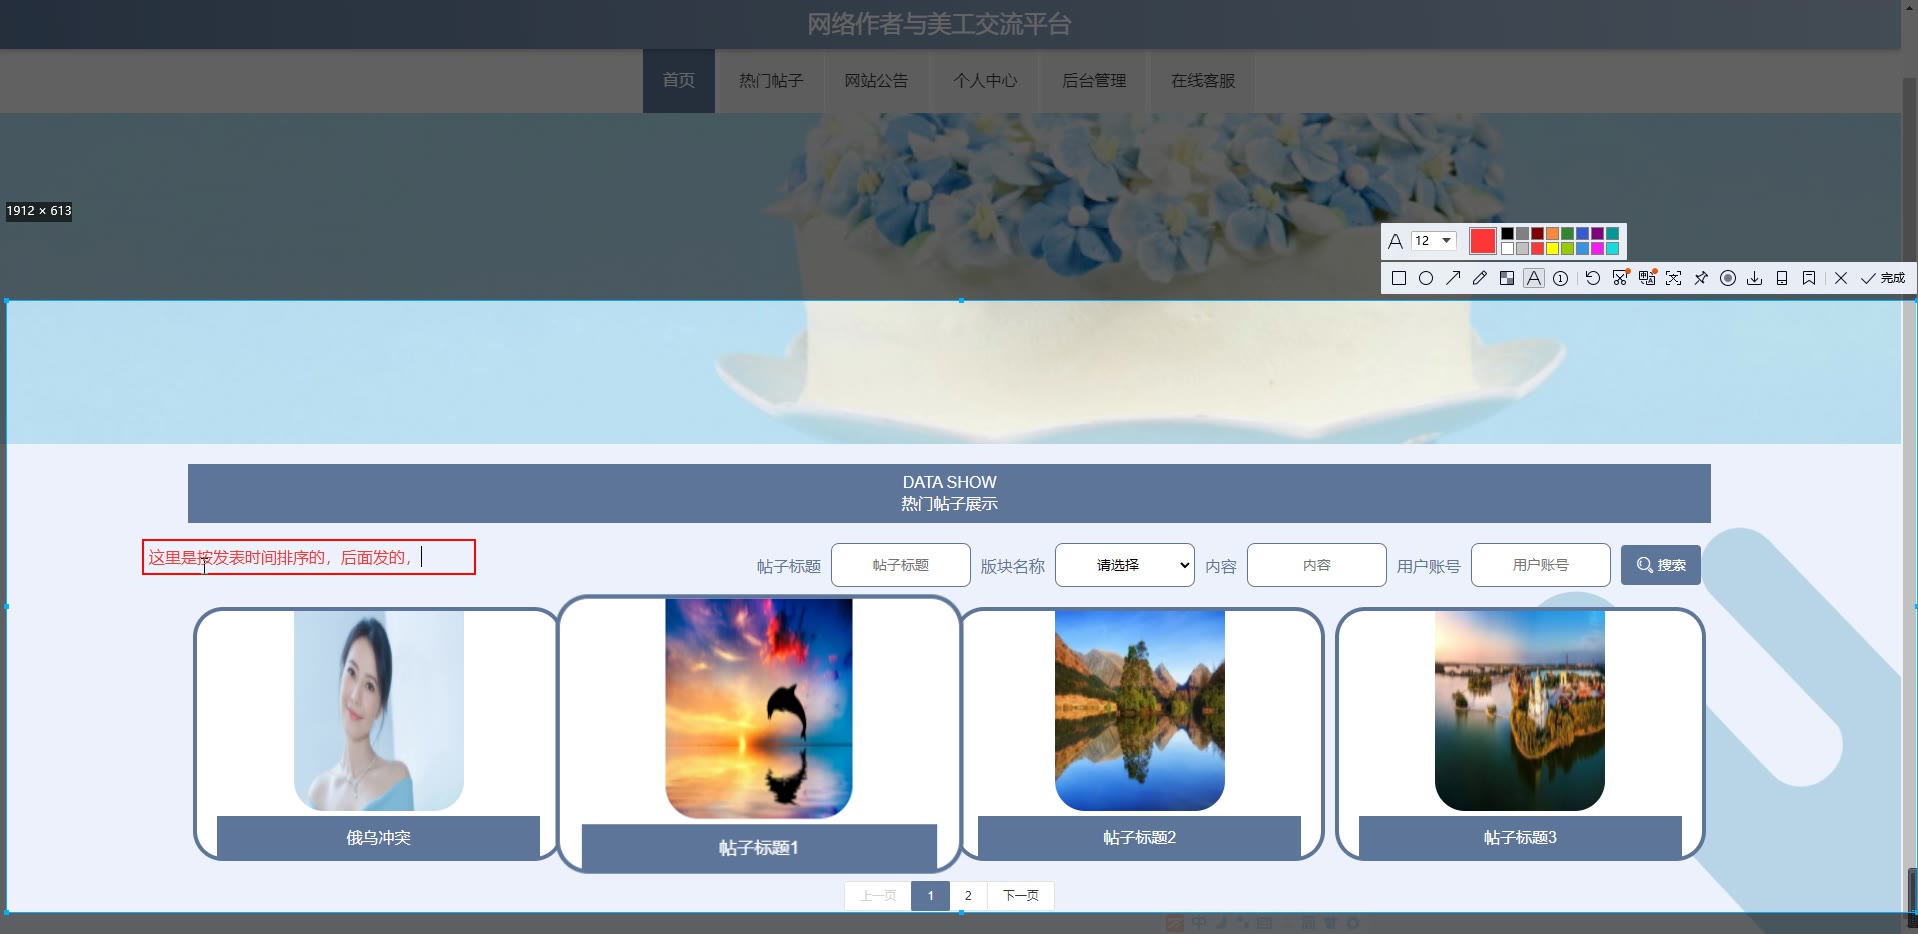1918x934 pixels.
Task: Go to pagination page 2
Action: tap(968, 896)
